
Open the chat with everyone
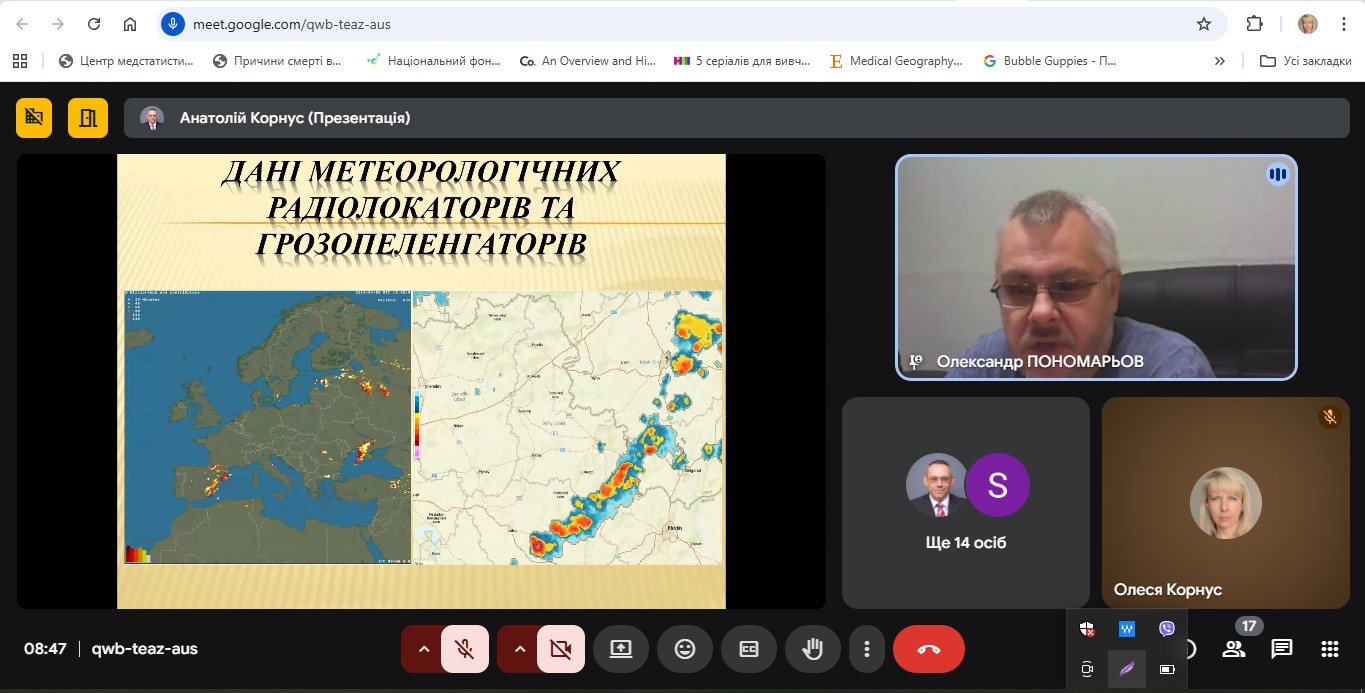(x=1282, y=649)
